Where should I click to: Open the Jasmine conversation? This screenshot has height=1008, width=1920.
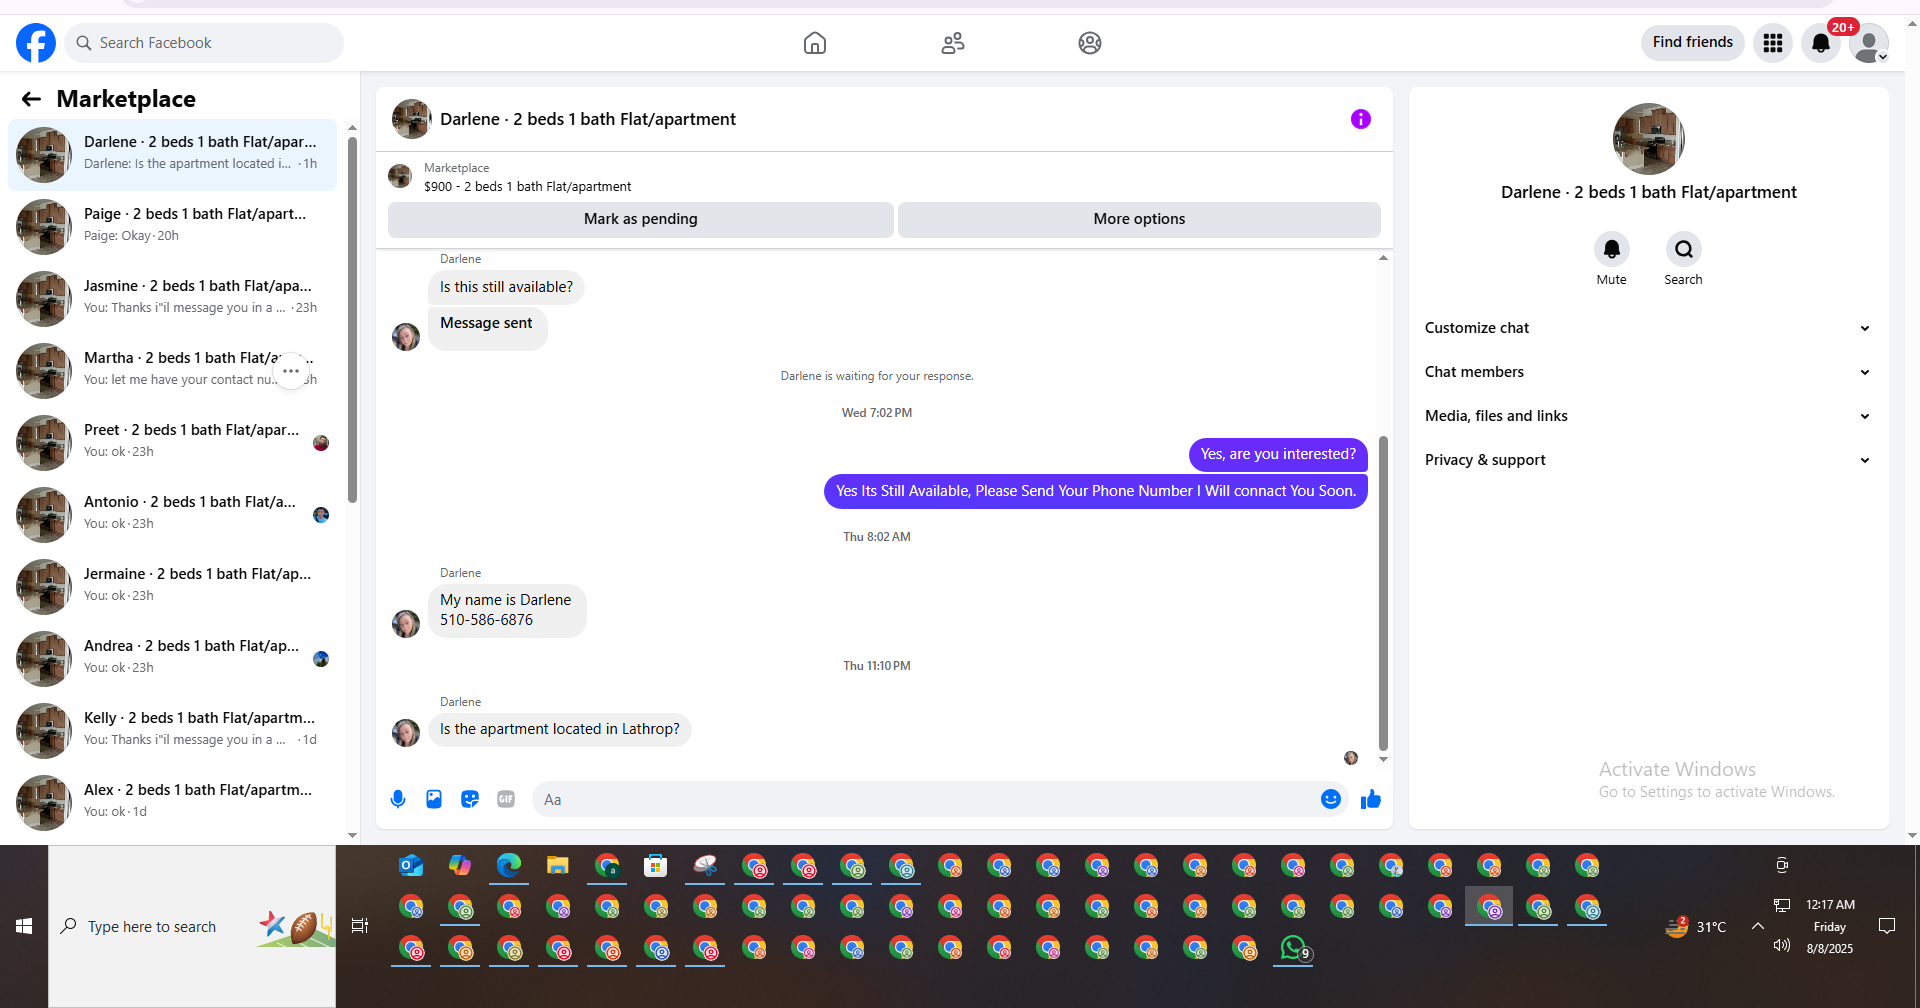click(172, 299)
